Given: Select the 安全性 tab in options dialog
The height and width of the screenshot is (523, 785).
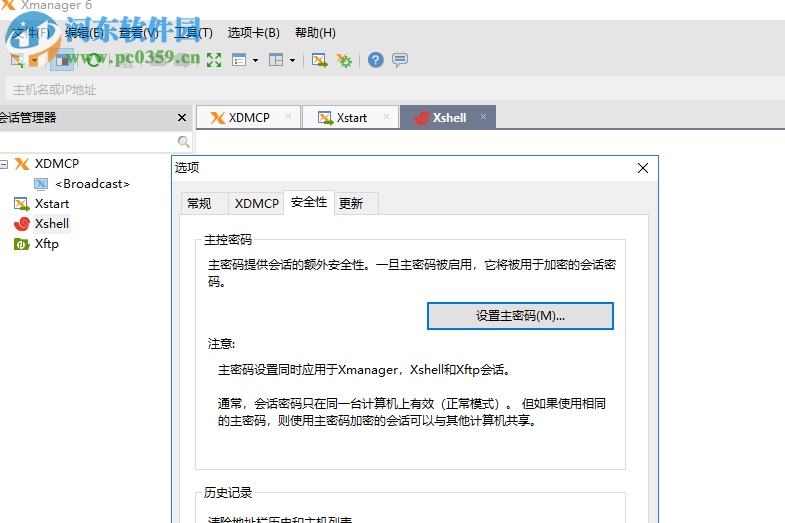Looking at the screenshot, I should click(309, 202).
